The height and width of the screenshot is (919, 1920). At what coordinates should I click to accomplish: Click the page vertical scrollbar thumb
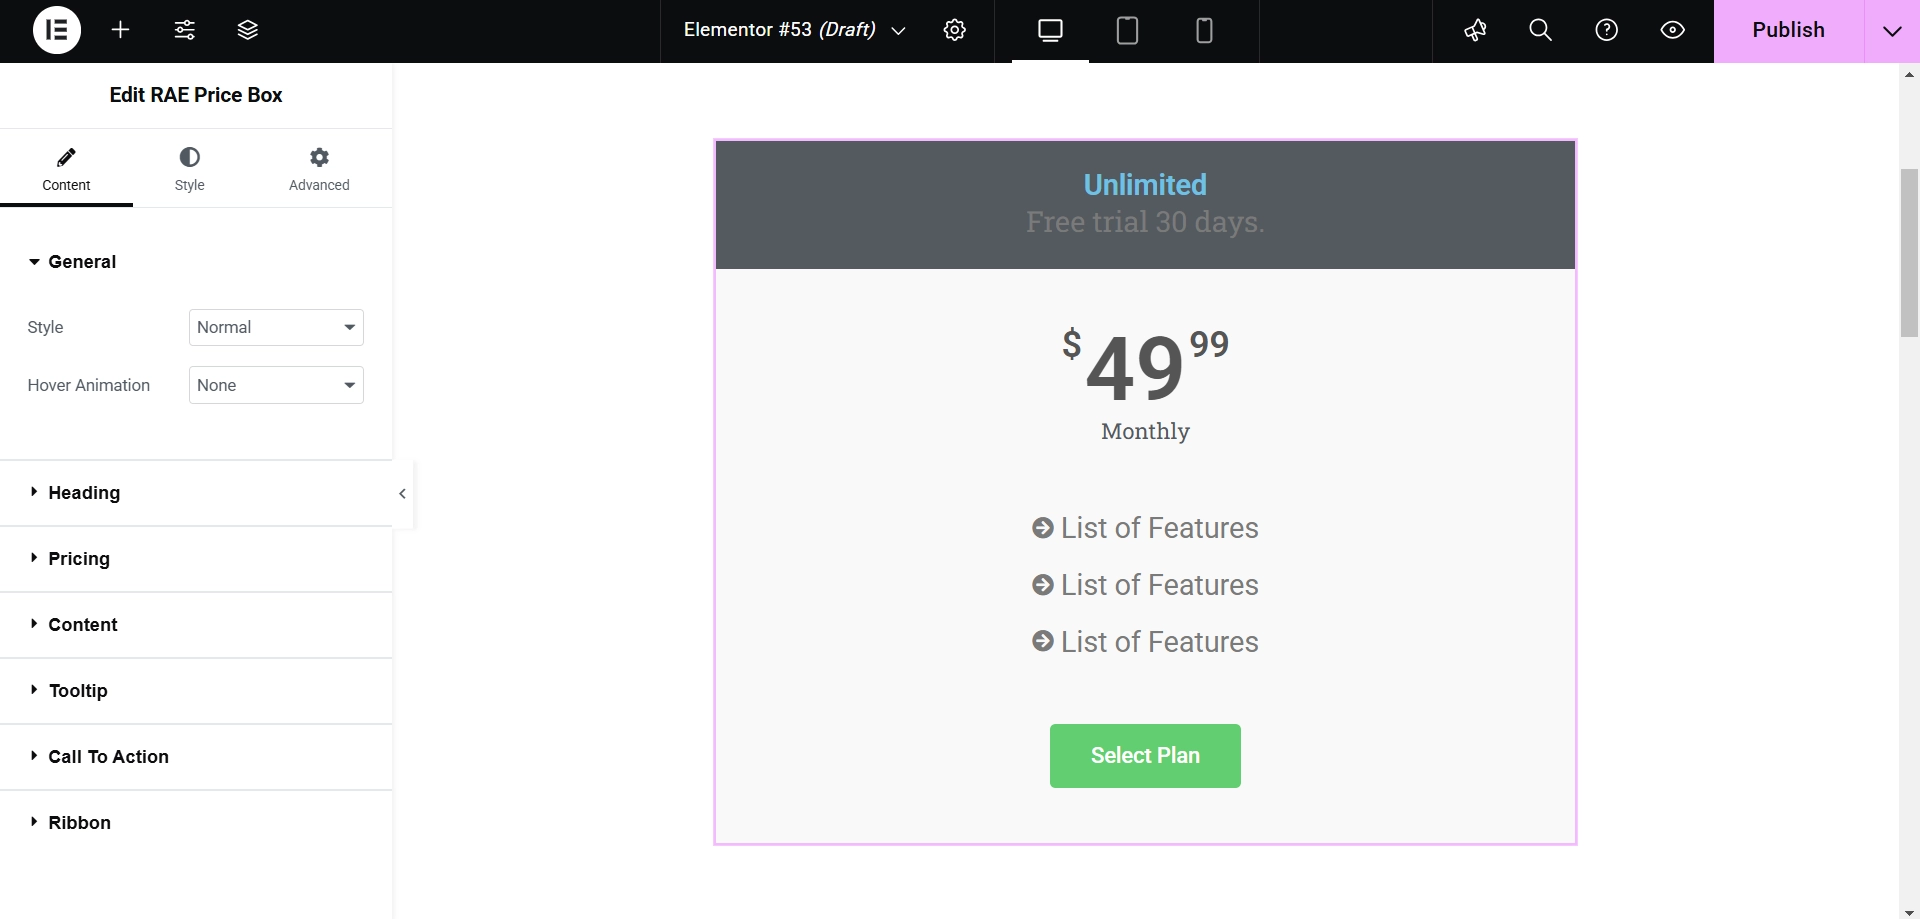pyautogui.click(x=1909, y=253)
